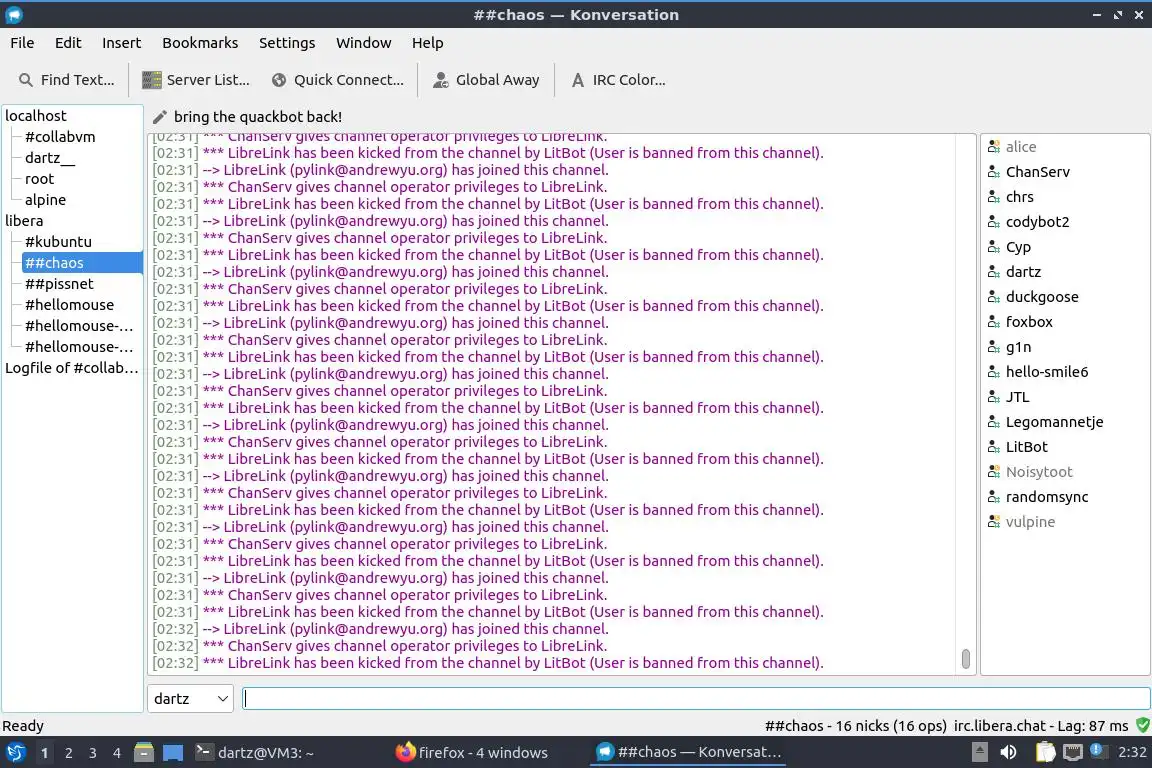This screenshot has height=768, width=1152.
Task: Open Logfile of #collab... tab
Action: pyautogui.click(x=71, y=367)
